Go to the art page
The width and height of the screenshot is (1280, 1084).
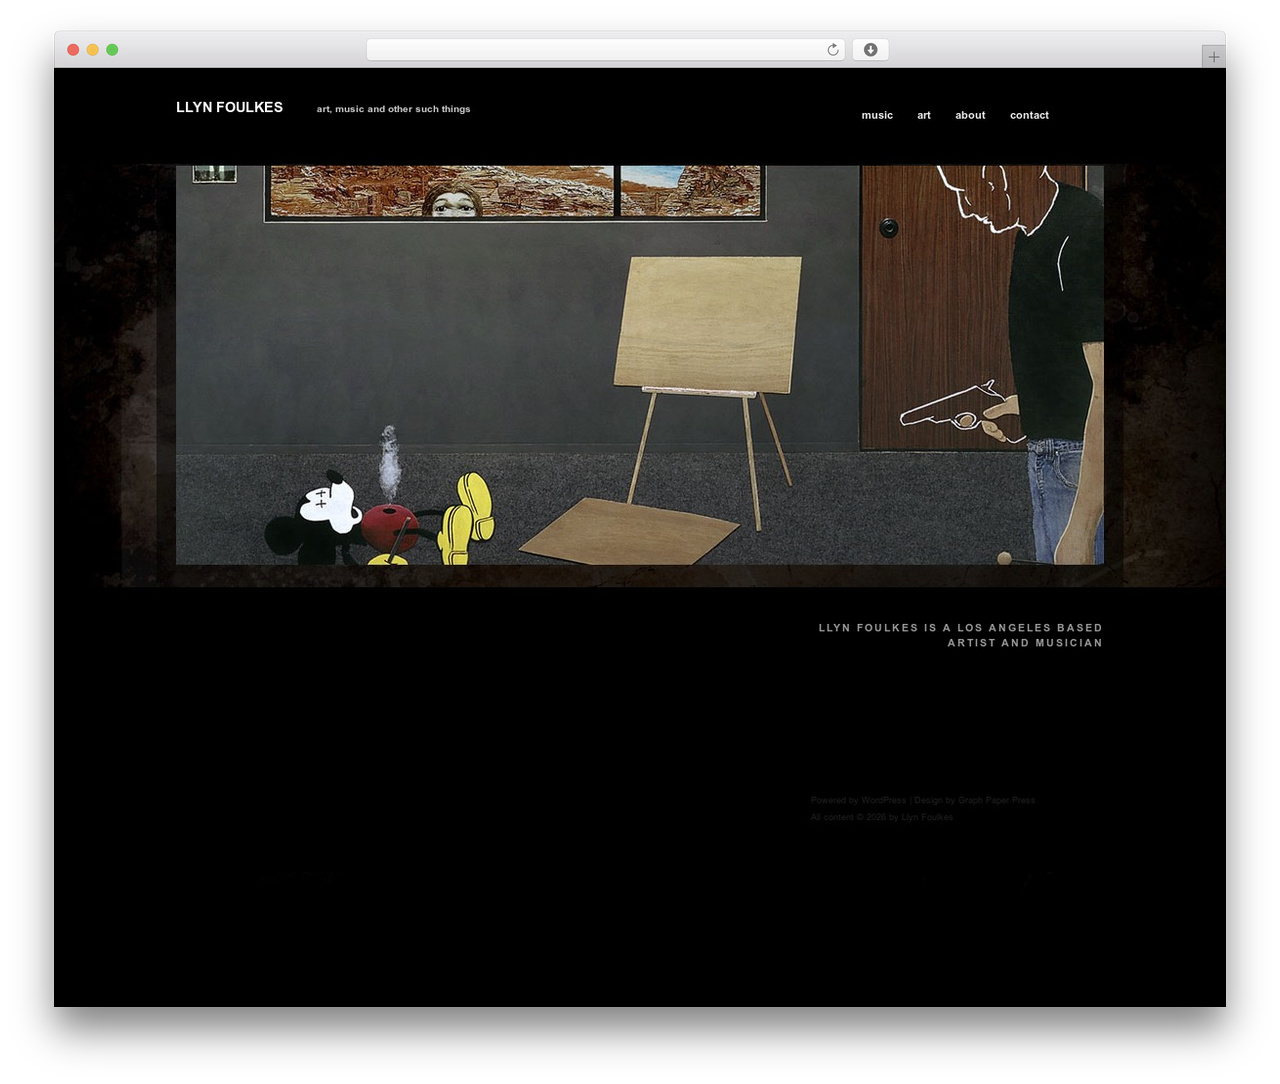(x=924, y=115)
